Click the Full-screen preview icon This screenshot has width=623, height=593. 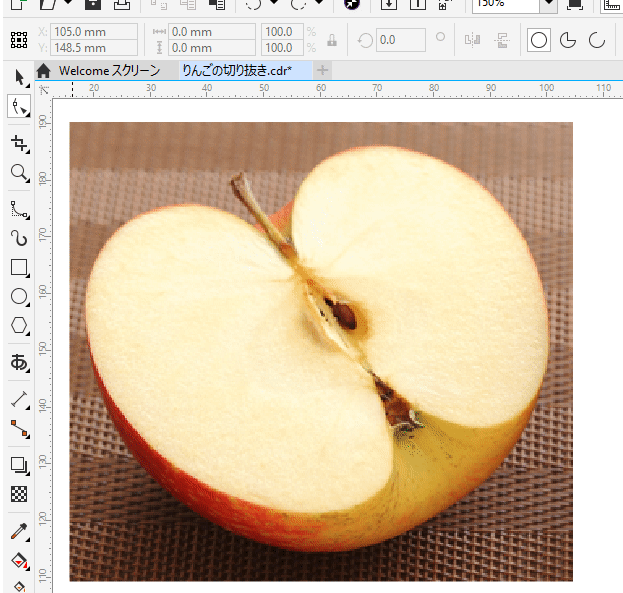pos(575,4)
